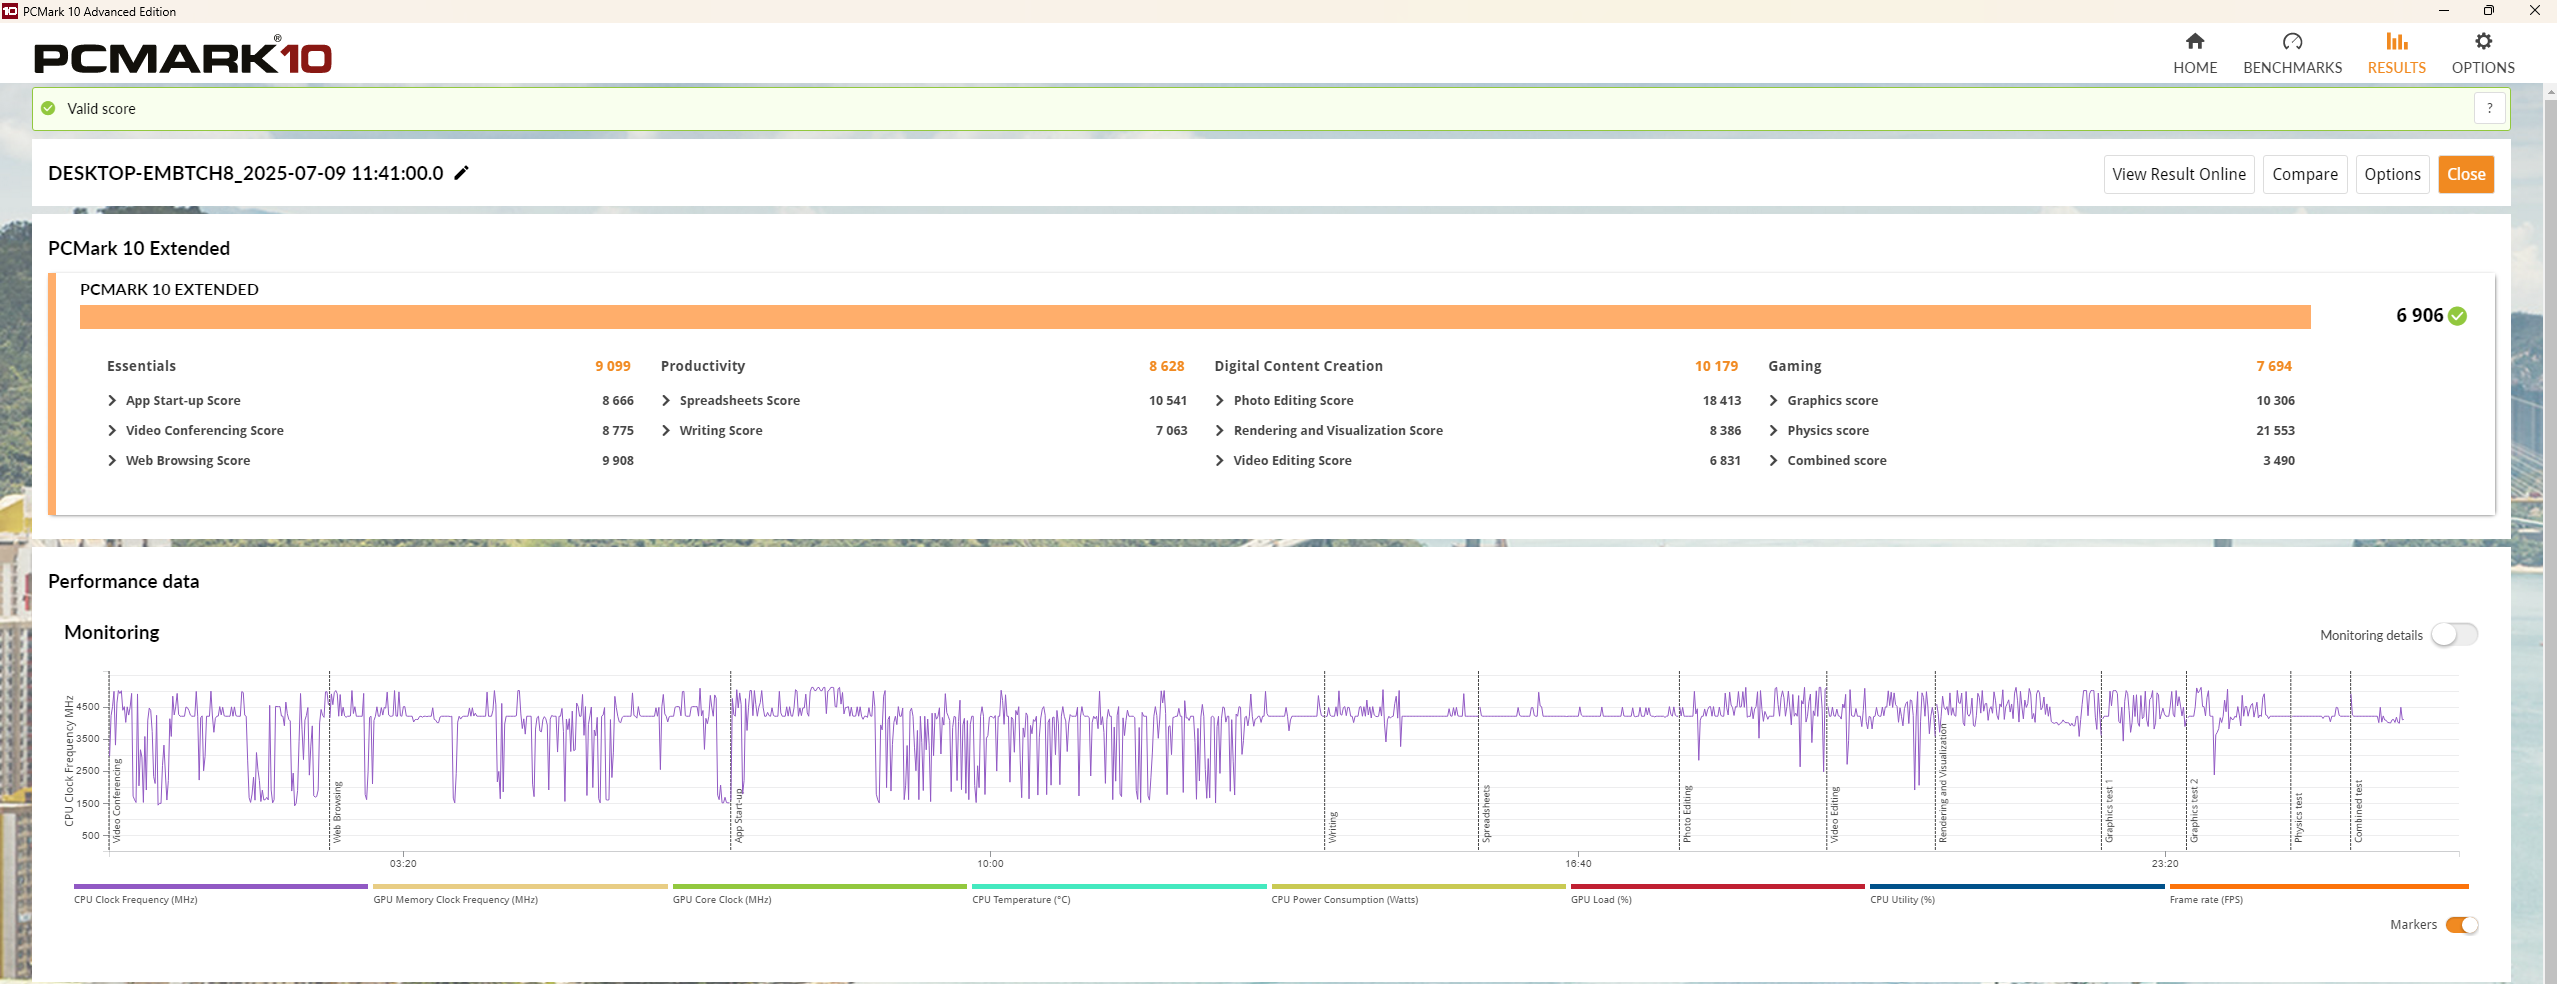
Task: Click the Combined test chart marker
Action: click(x=2358, y=812)
